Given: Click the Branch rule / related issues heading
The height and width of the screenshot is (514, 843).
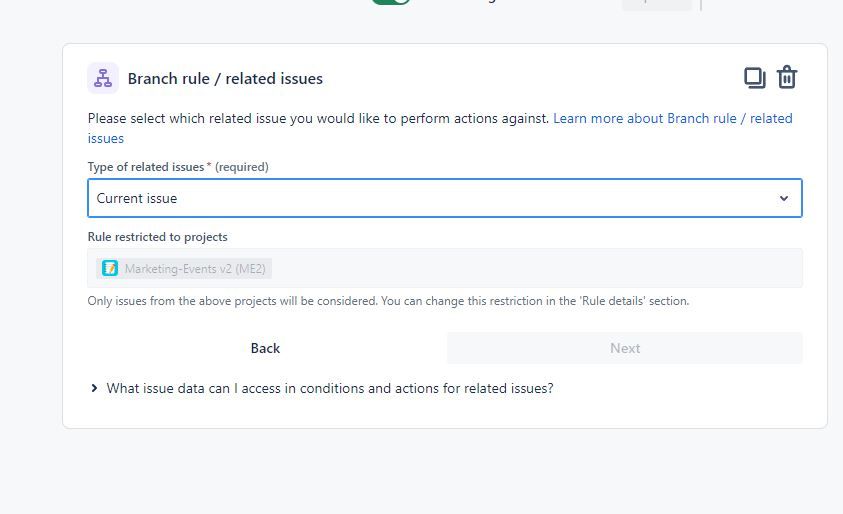Looking at the screenshot, I should click(x=225, y=78).
